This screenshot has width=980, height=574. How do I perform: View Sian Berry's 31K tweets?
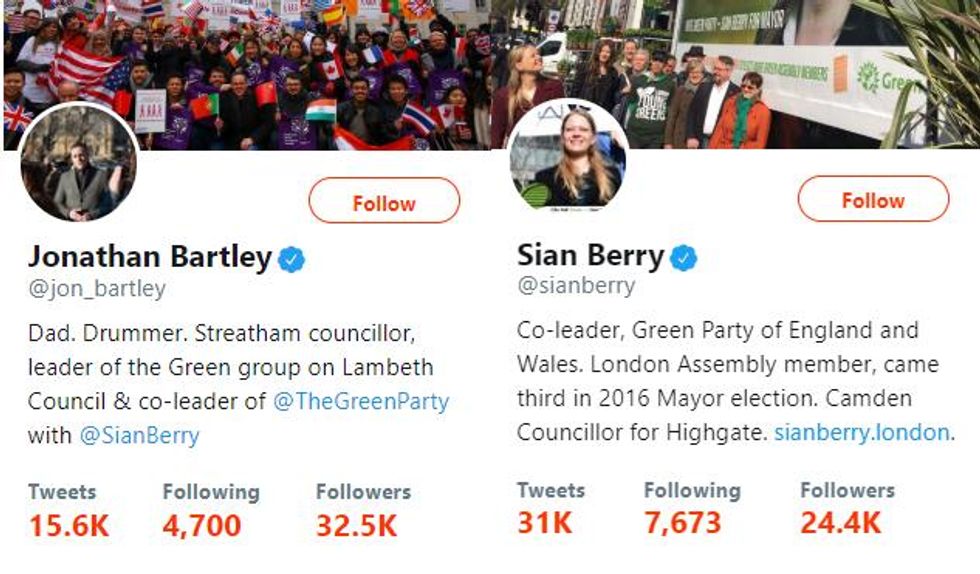point(551,508)
